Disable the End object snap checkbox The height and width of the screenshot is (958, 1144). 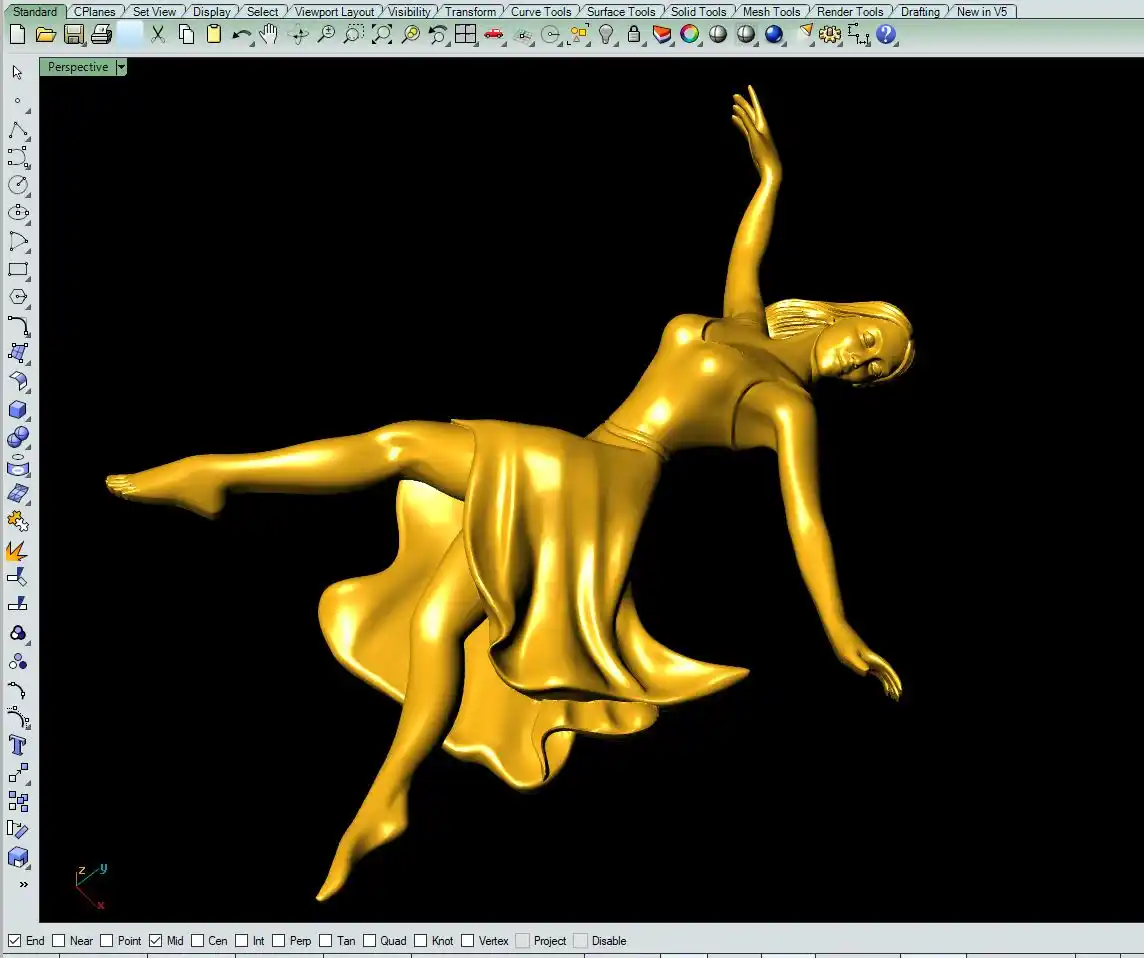[15, 941]
